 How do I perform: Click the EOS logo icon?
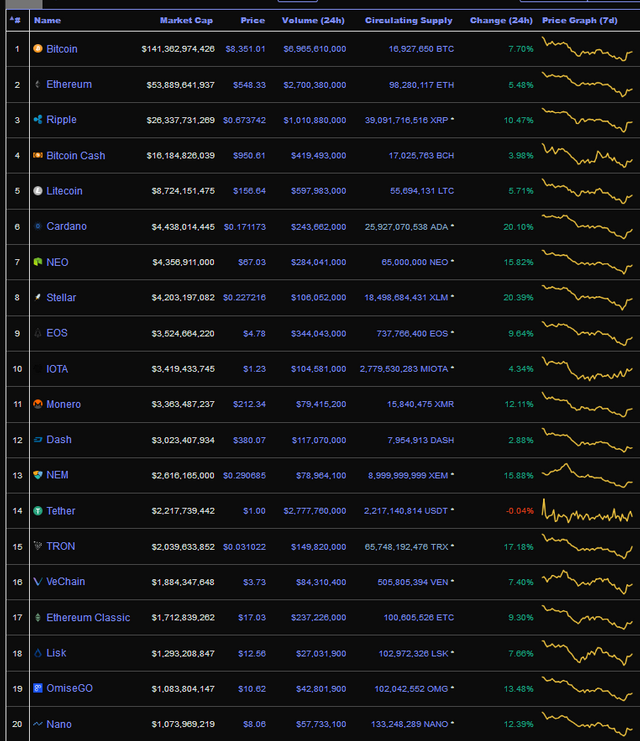pyautogui.click(x=38, y=333)
